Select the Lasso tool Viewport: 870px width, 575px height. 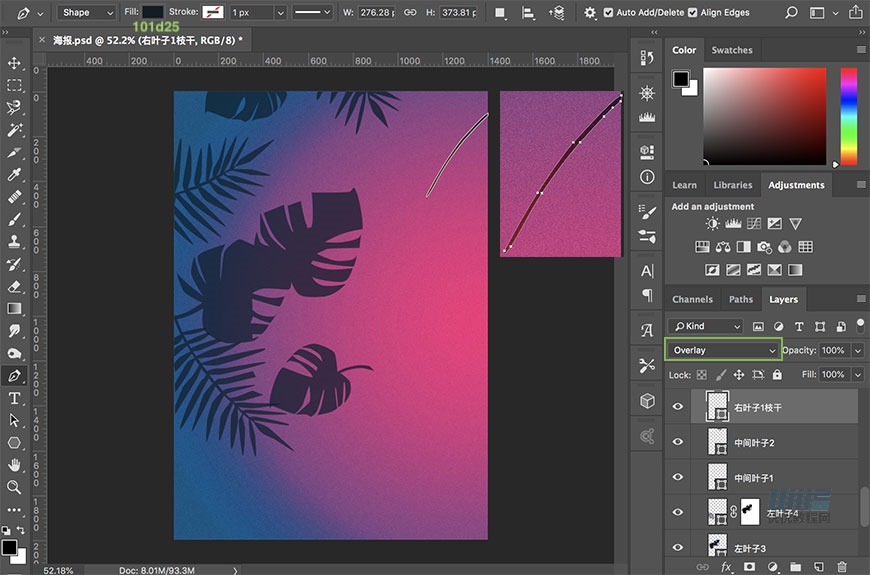pyautogui.click(x=14, y=108)
